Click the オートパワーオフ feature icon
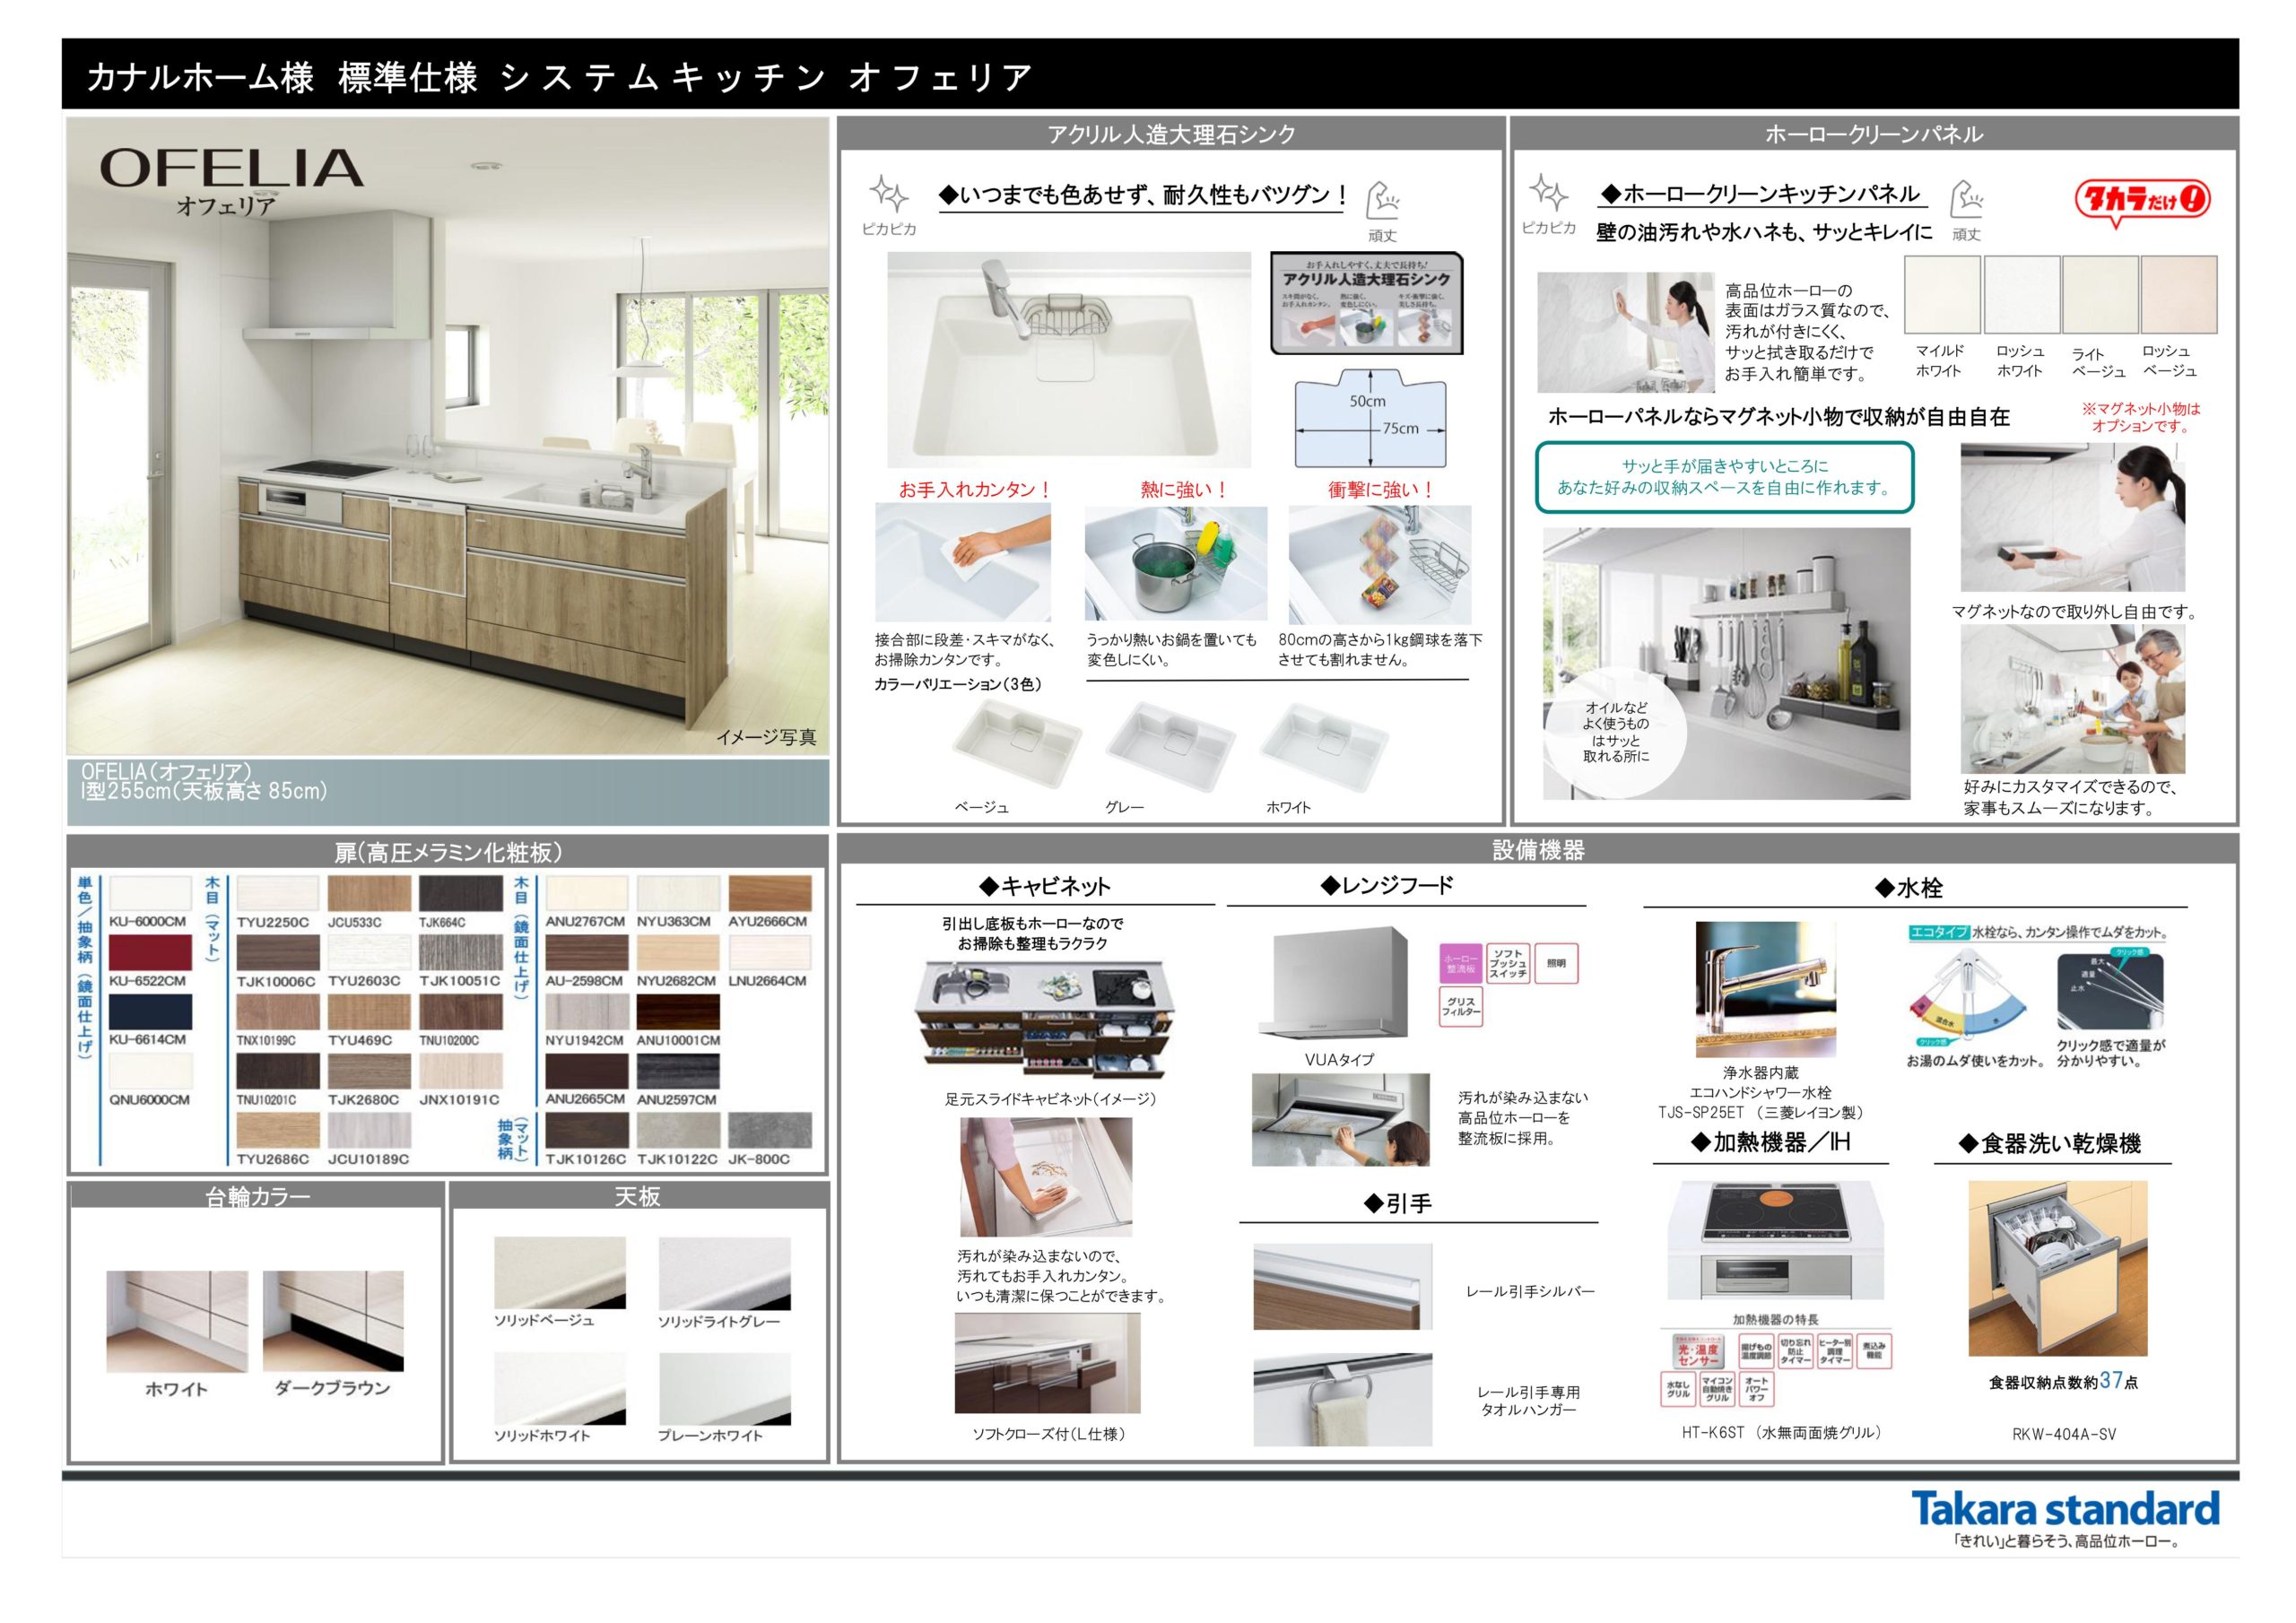The image size is (2296, 1623). click(x=1756, y=1389)
